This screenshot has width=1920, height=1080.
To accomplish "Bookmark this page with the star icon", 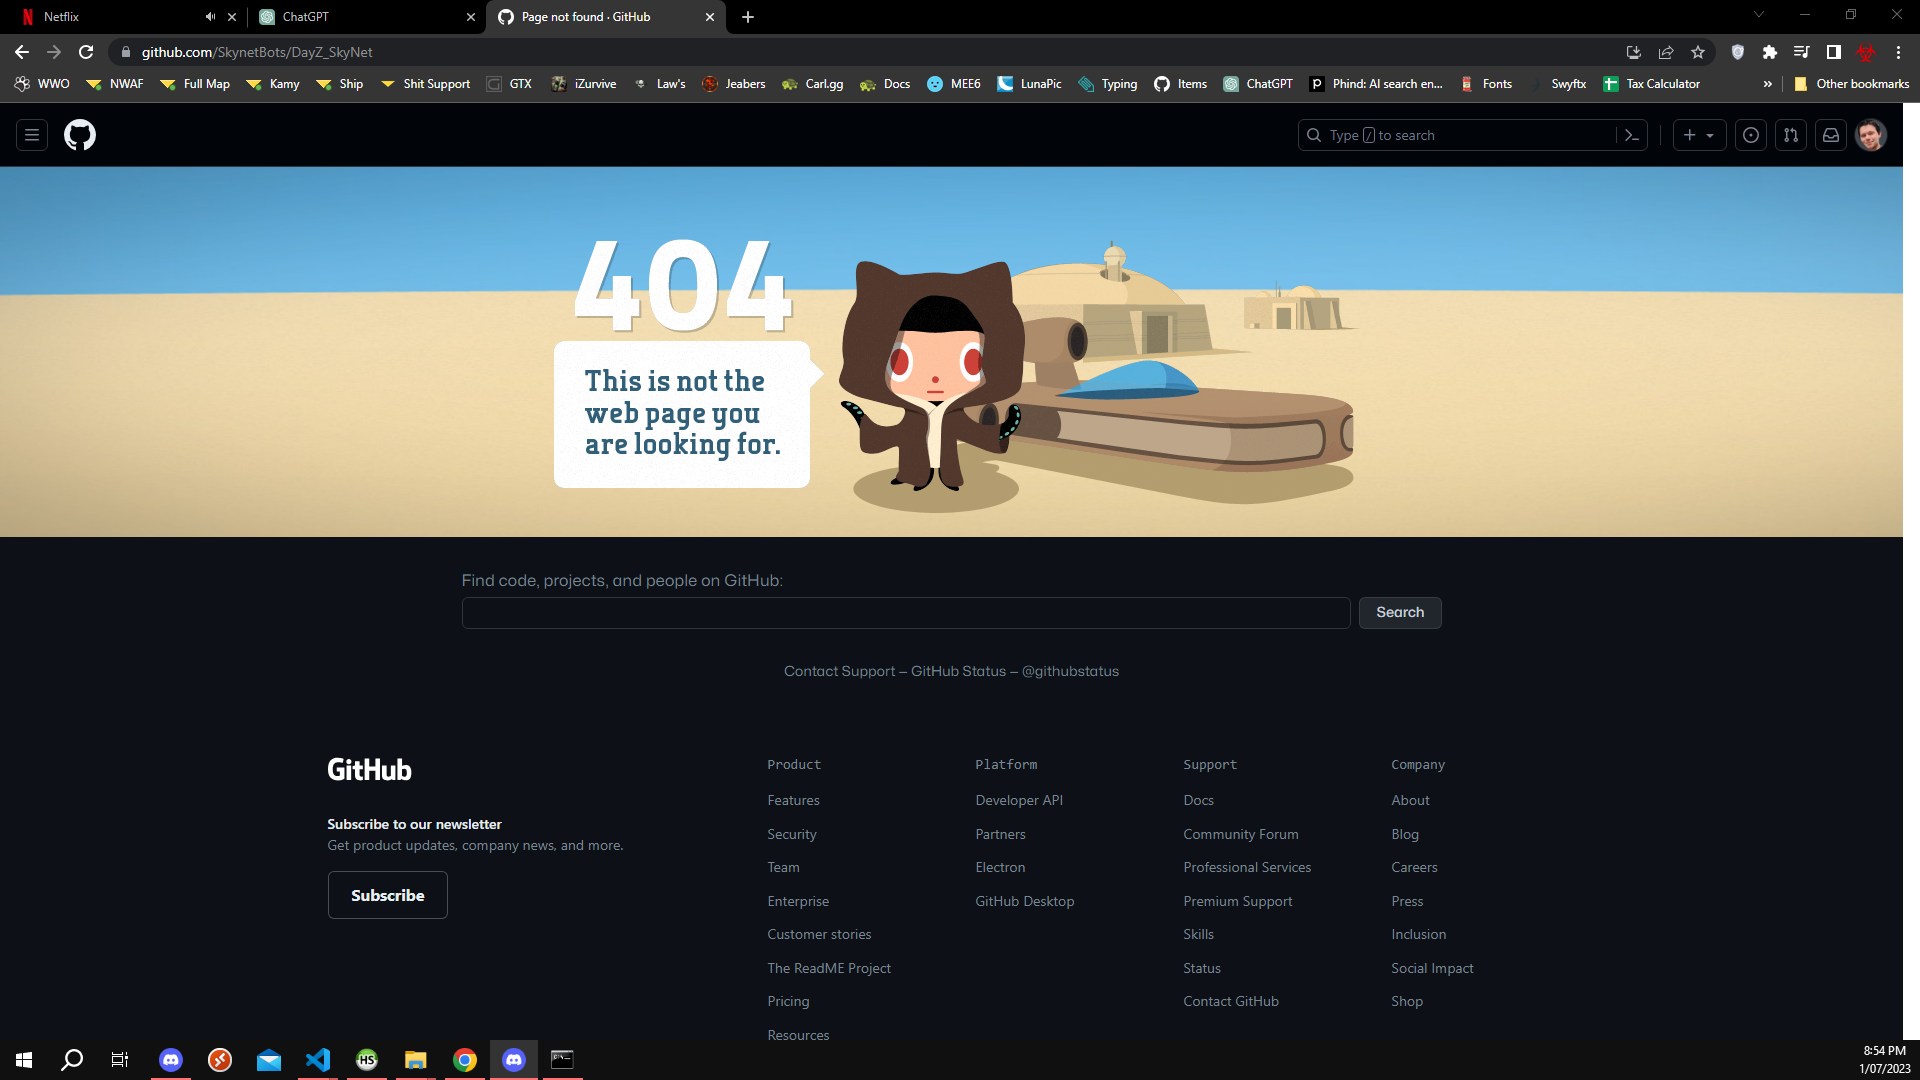I will (1698, 52).
